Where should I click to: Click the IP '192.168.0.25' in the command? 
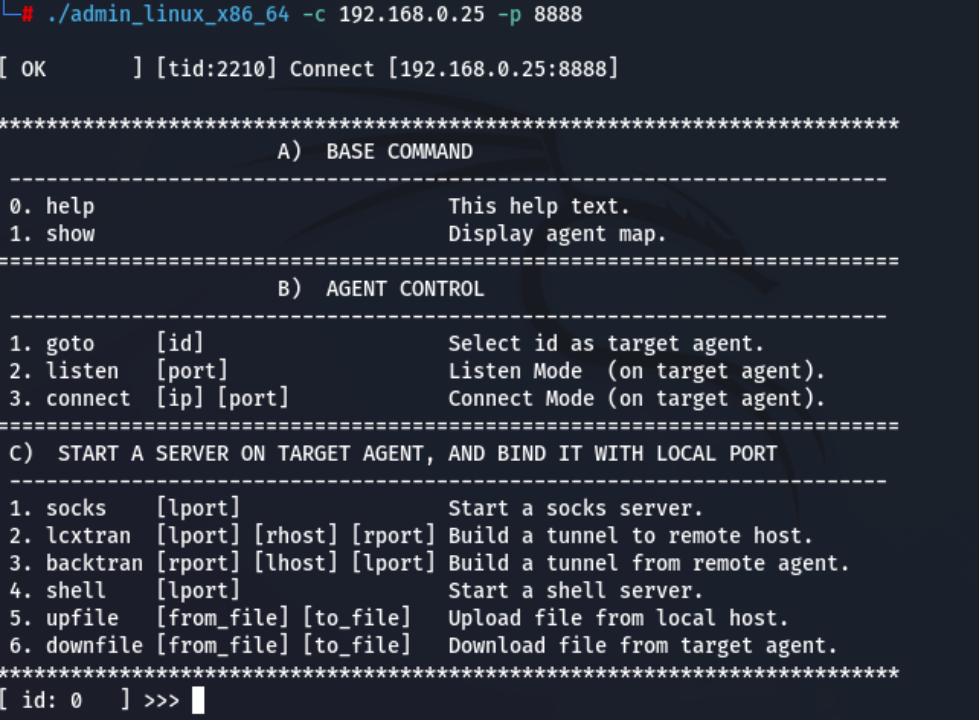pos(411,14)
